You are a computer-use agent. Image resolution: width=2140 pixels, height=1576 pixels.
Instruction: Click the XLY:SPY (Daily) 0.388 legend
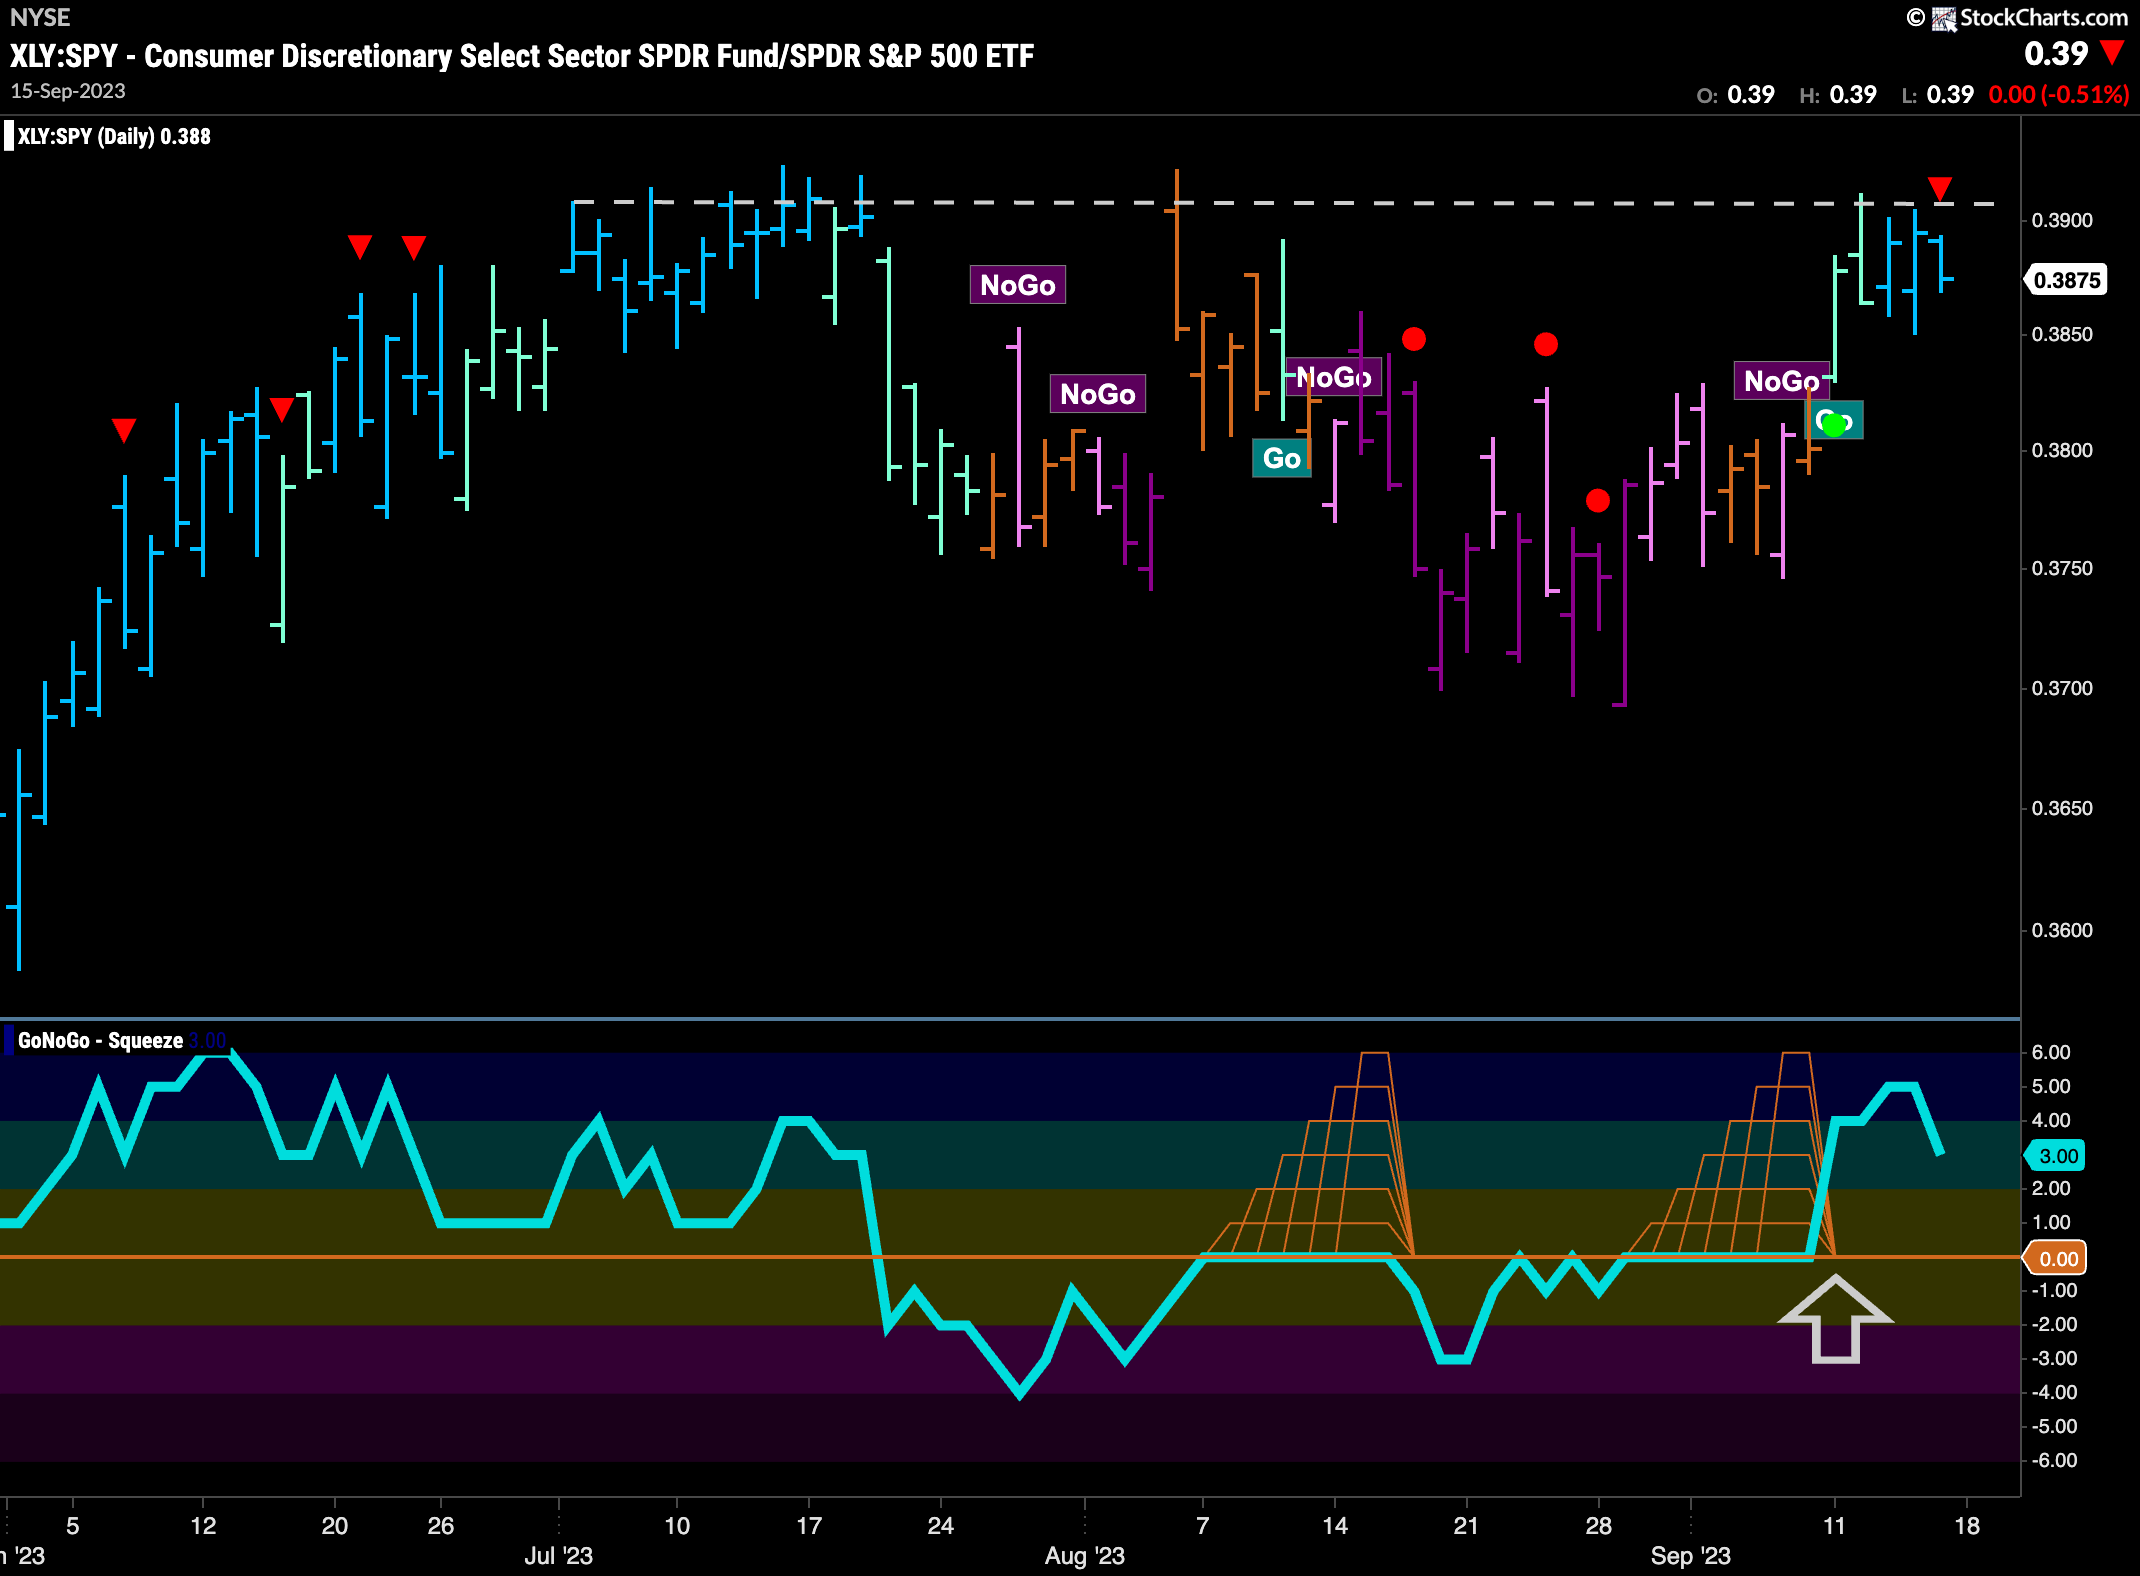tap(114, 136)
